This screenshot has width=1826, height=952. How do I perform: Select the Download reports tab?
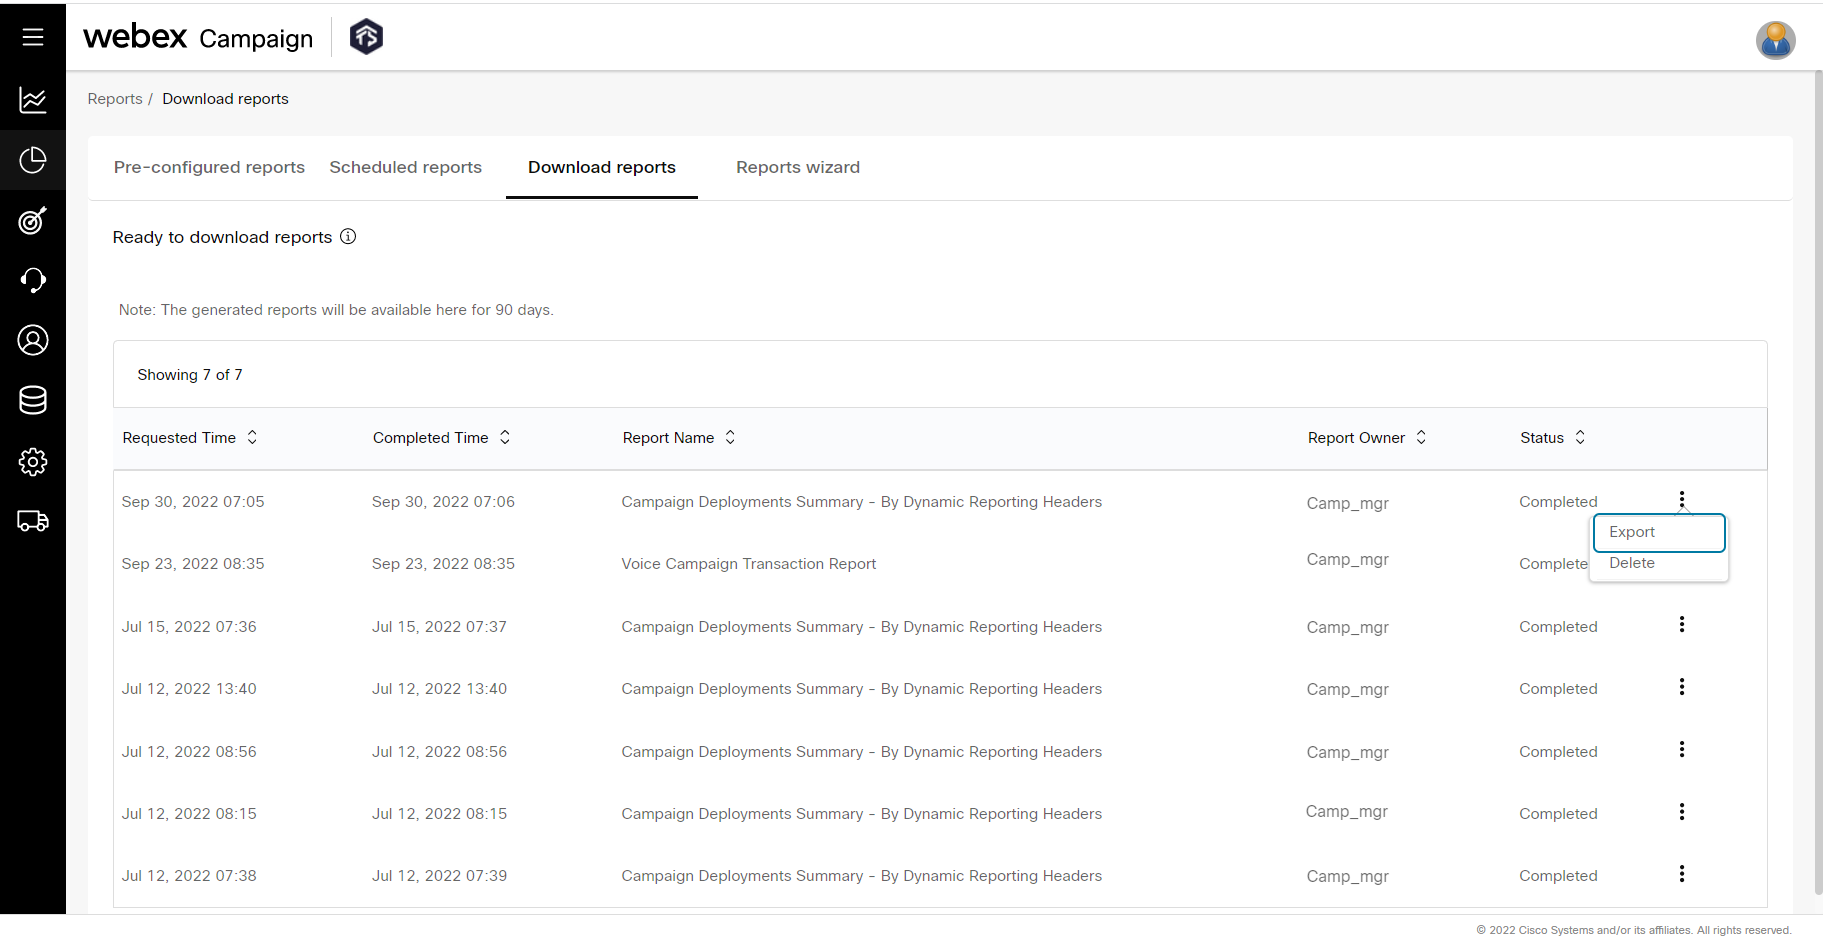click(602, 167)
